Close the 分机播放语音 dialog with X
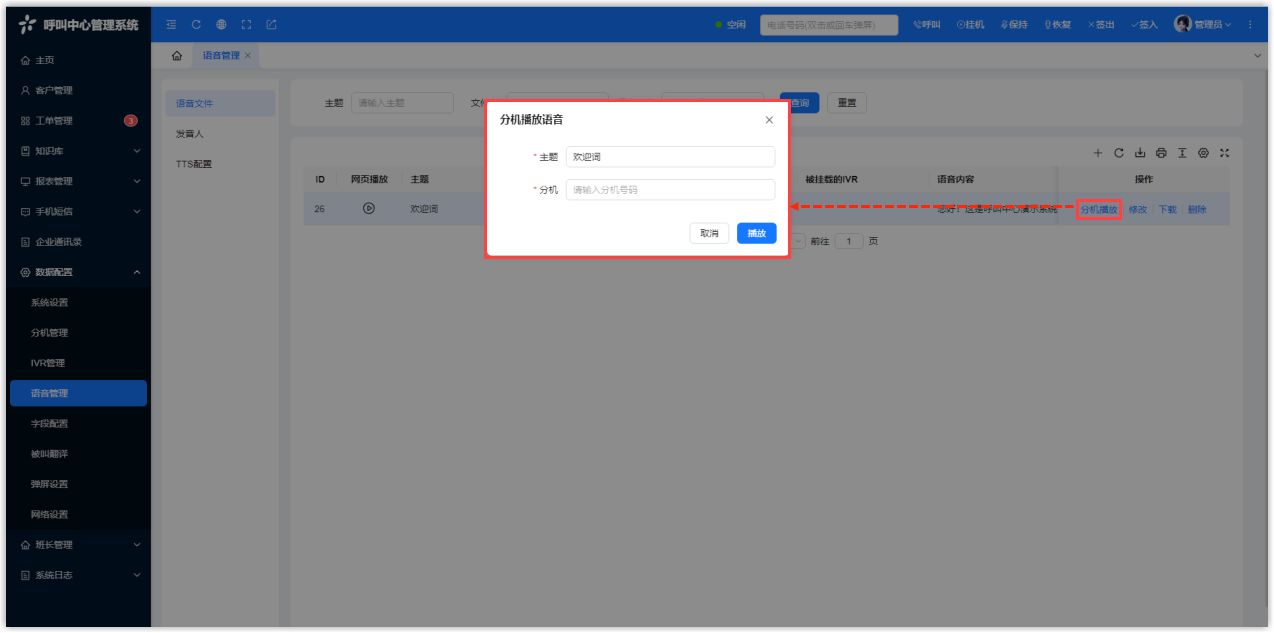Image resolution: width=1274 pixels, height=633 pixels. (x=769, y=120)
